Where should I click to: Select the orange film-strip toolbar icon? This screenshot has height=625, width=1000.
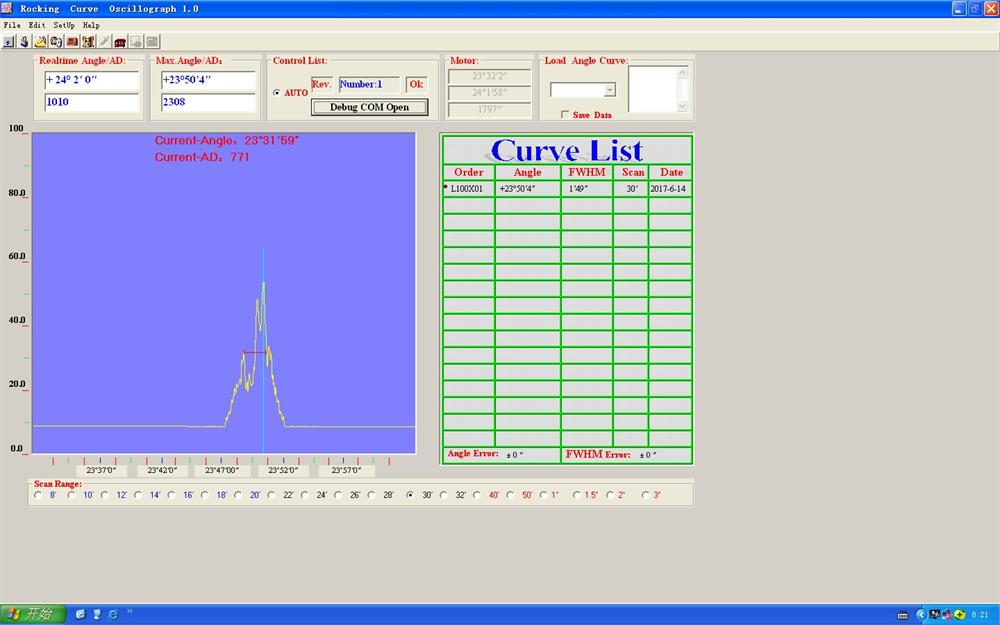coord(88,41)
